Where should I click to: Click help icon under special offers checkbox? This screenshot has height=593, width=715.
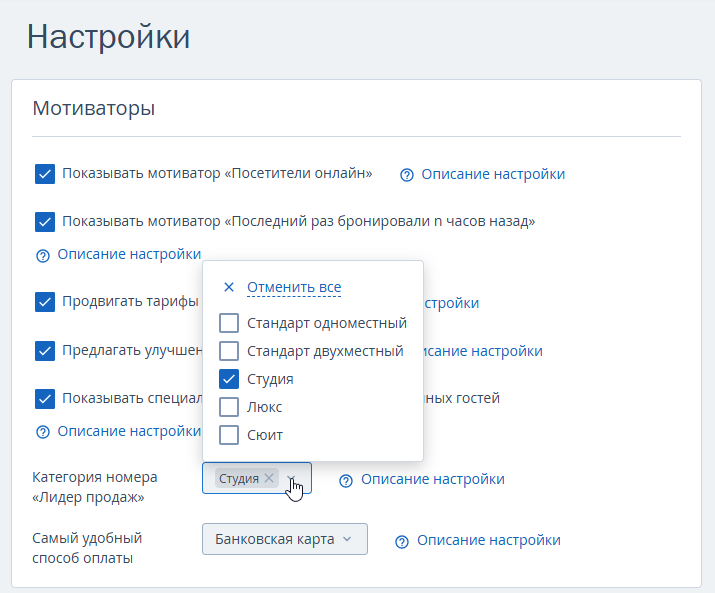coord(43,432)
